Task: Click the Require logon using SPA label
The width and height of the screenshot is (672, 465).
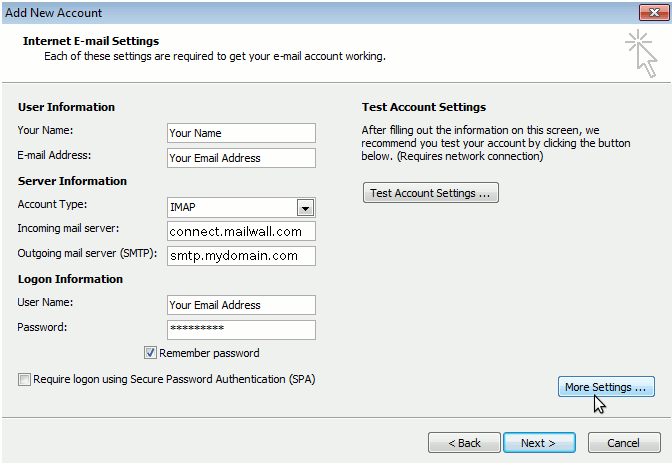Action: [x=174, y=379]
